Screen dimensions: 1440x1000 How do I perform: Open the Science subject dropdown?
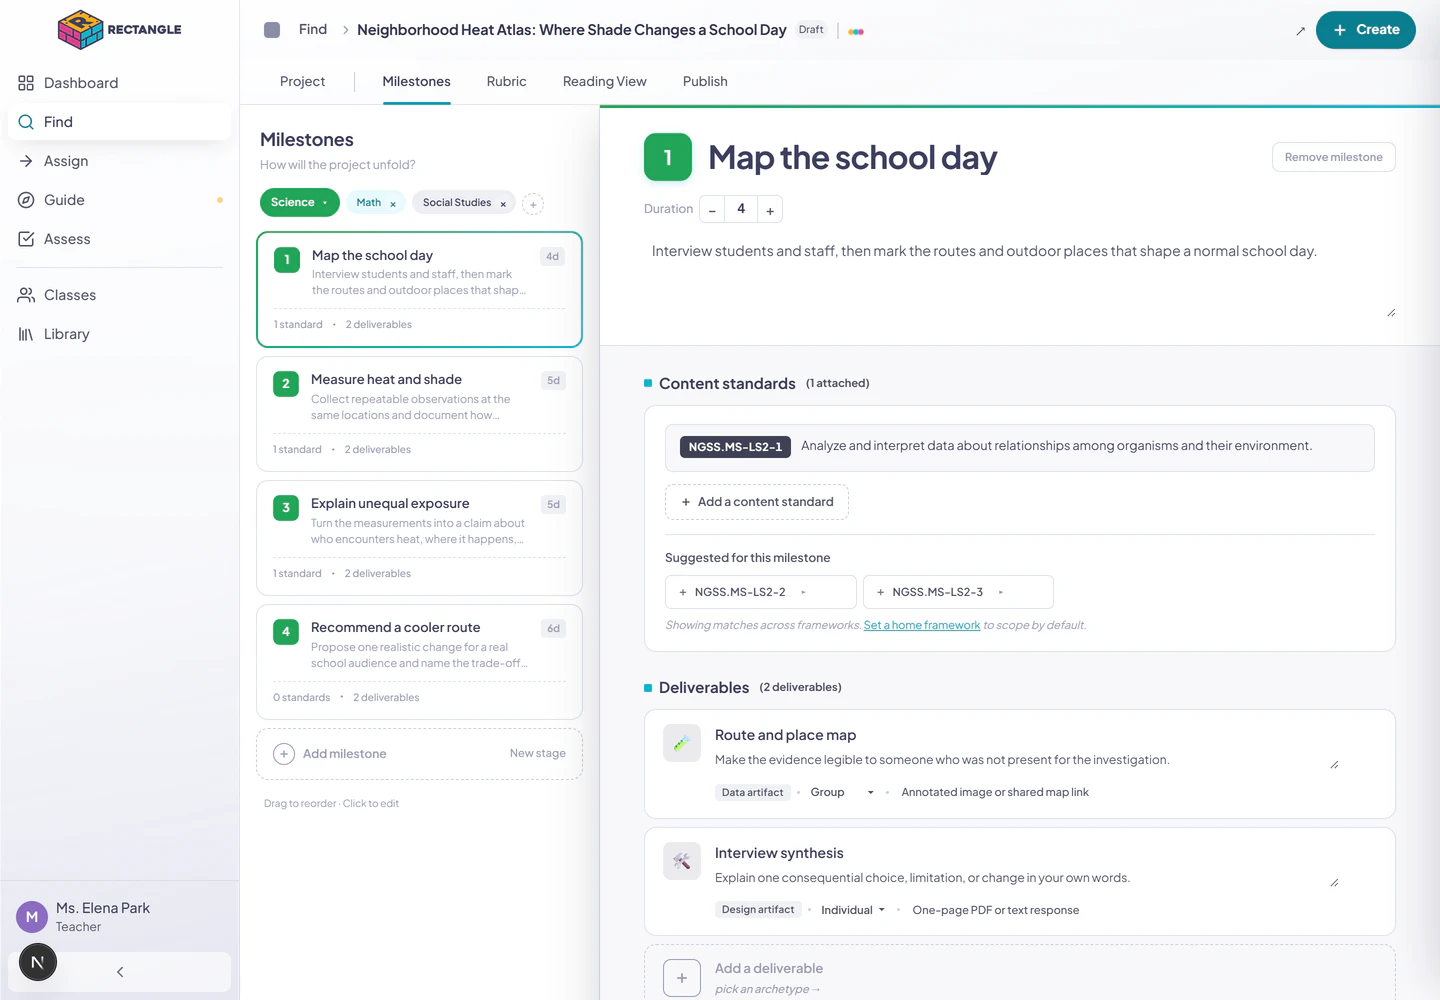[300, 203]
